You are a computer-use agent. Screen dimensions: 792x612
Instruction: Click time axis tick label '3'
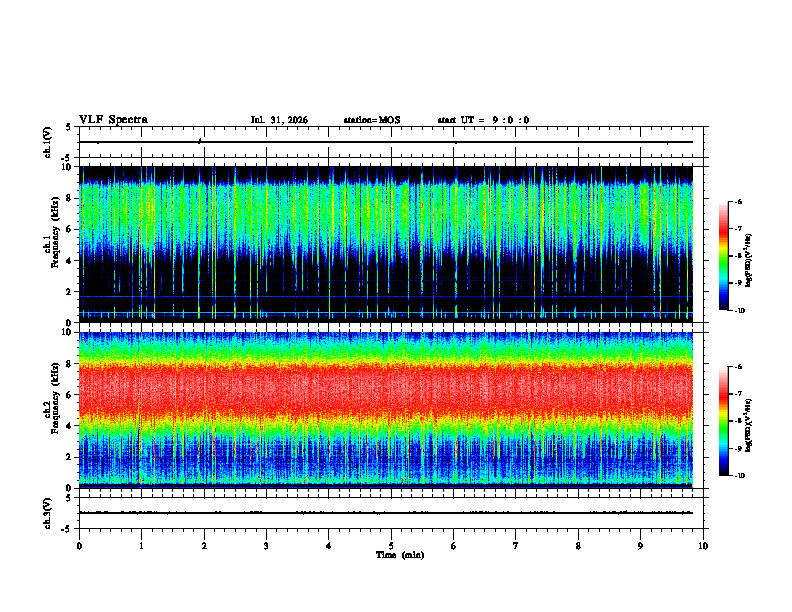point(266,546)
